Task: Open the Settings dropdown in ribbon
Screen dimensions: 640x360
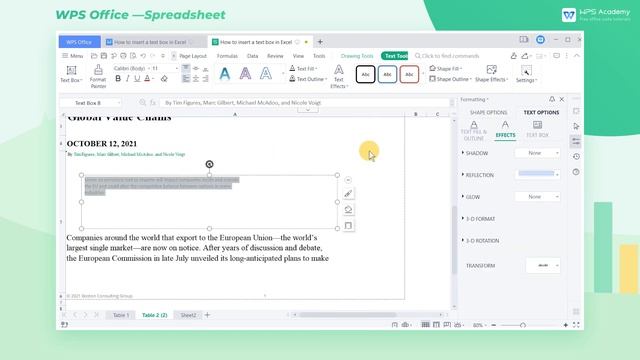Action: click(526, 74)
